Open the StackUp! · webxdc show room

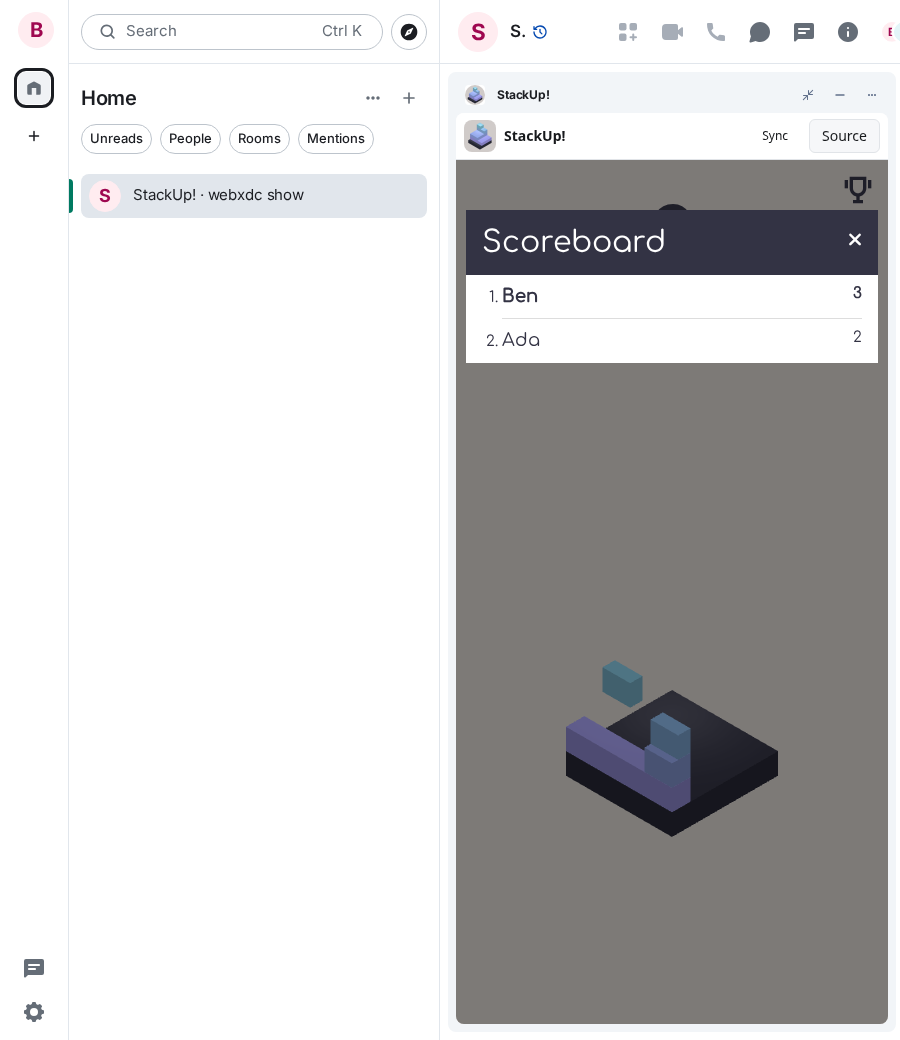254,196
